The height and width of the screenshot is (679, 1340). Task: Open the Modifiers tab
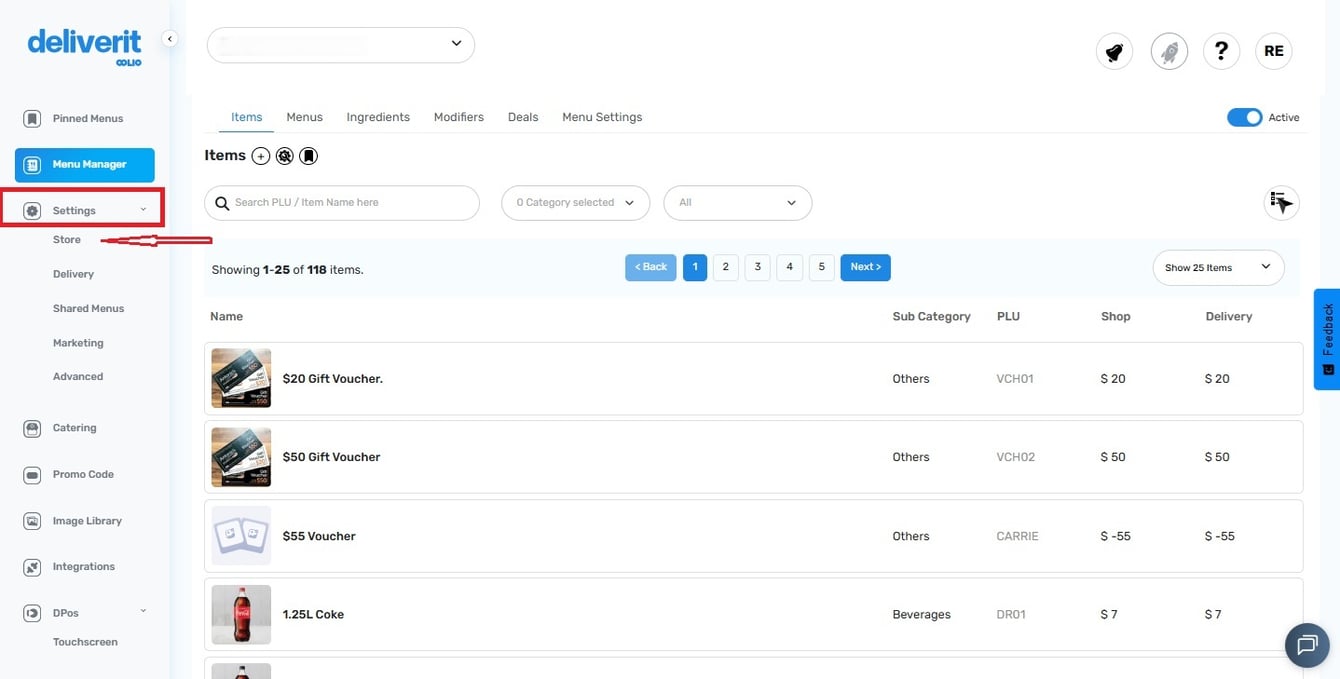pyautogui.click(x=459, y=118)
